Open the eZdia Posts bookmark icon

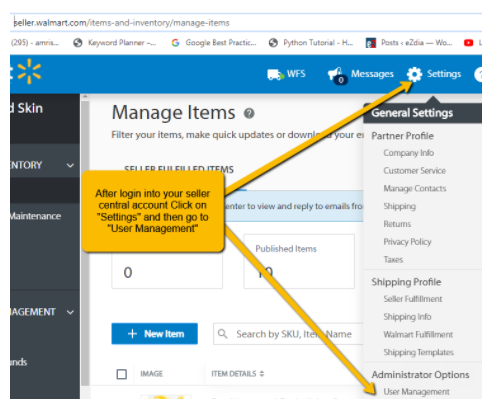[x=371, y=43]
